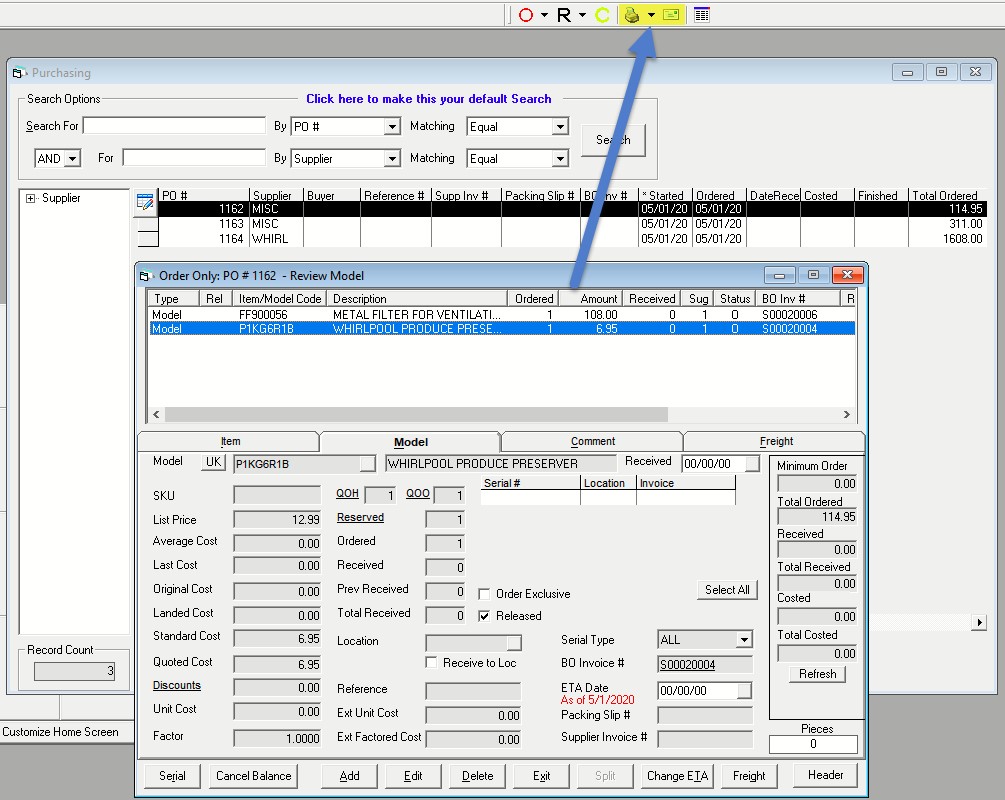Select the FF900056 Metal Filter line item

[x=502, y=315]
